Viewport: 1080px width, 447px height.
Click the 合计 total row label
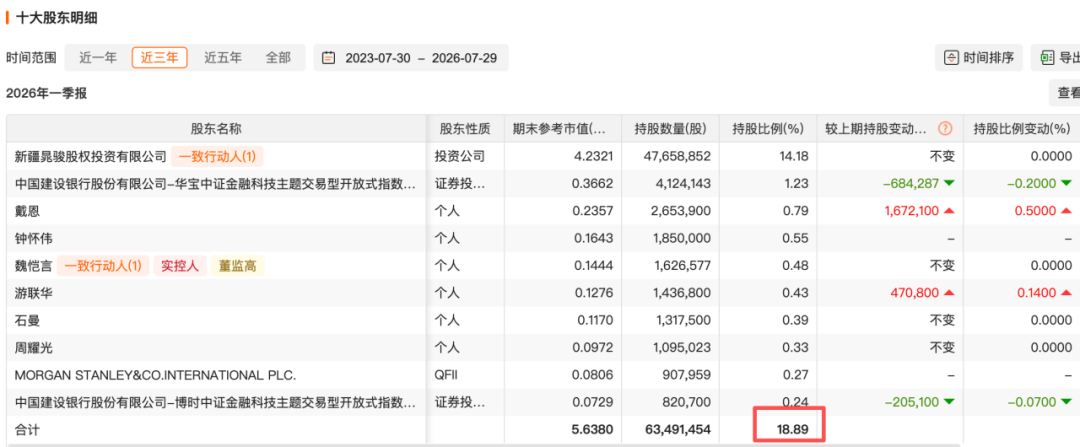tap(27, 430)
